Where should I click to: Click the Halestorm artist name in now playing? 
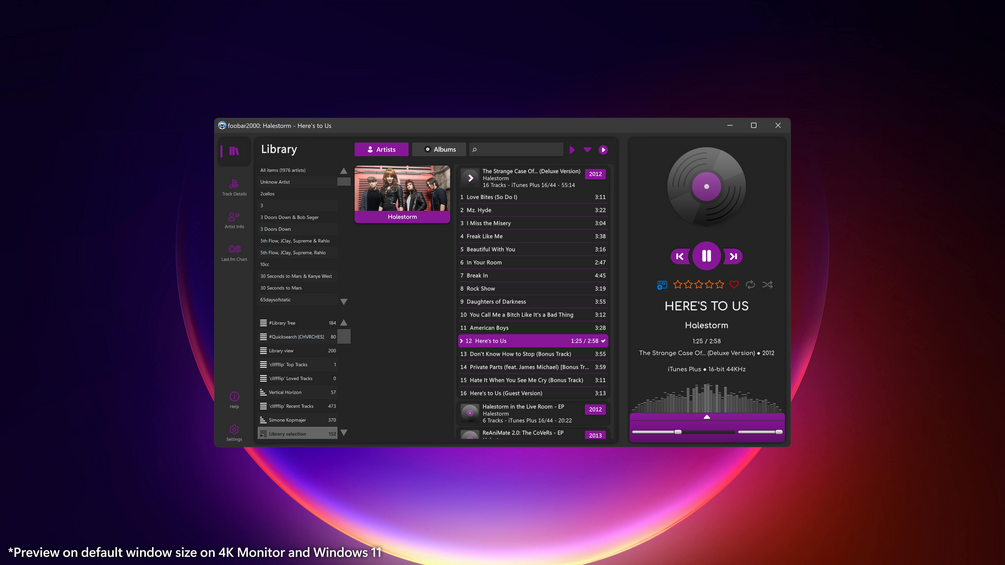(x=706, y=325)
